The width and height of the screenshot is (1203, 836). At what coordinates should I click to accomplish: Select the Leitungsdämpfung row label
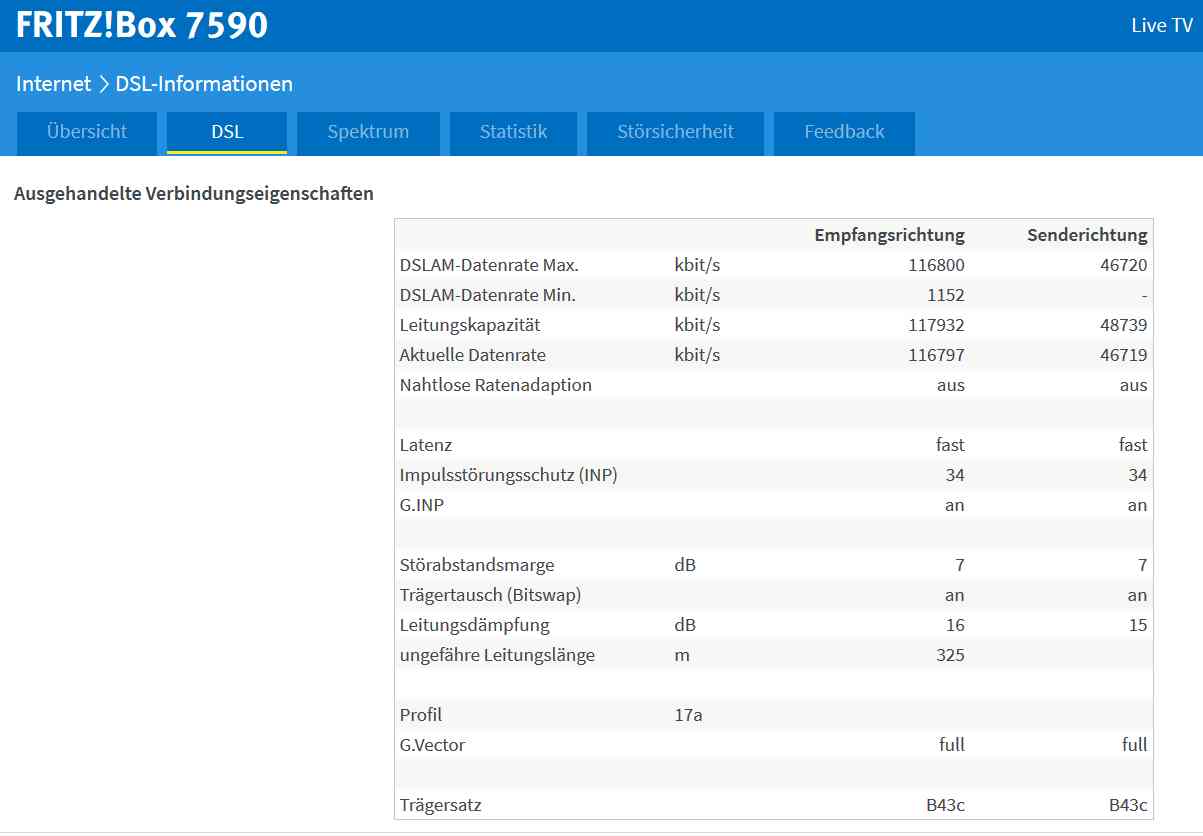coord(475,625)
